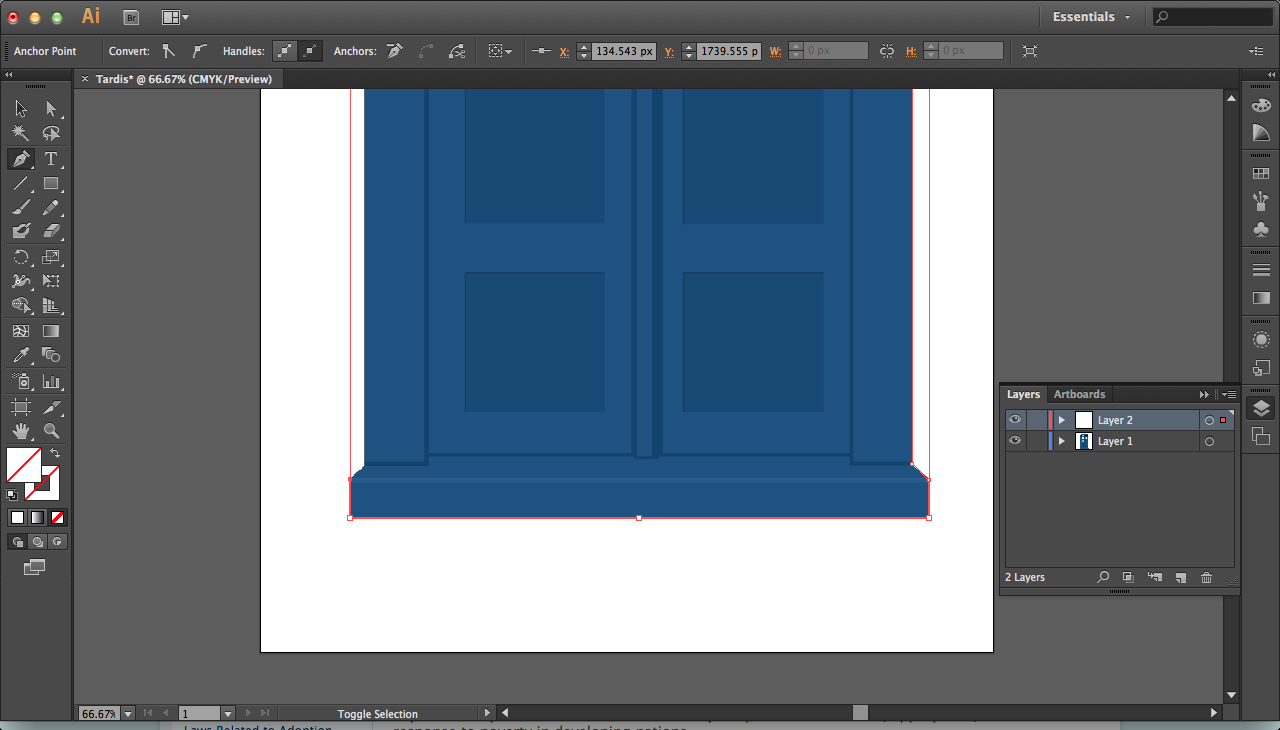This screenshot has width=1280, height=730.
Task: Select the Zoom tool
Action: pyautogui.click(x=51, y=431)
